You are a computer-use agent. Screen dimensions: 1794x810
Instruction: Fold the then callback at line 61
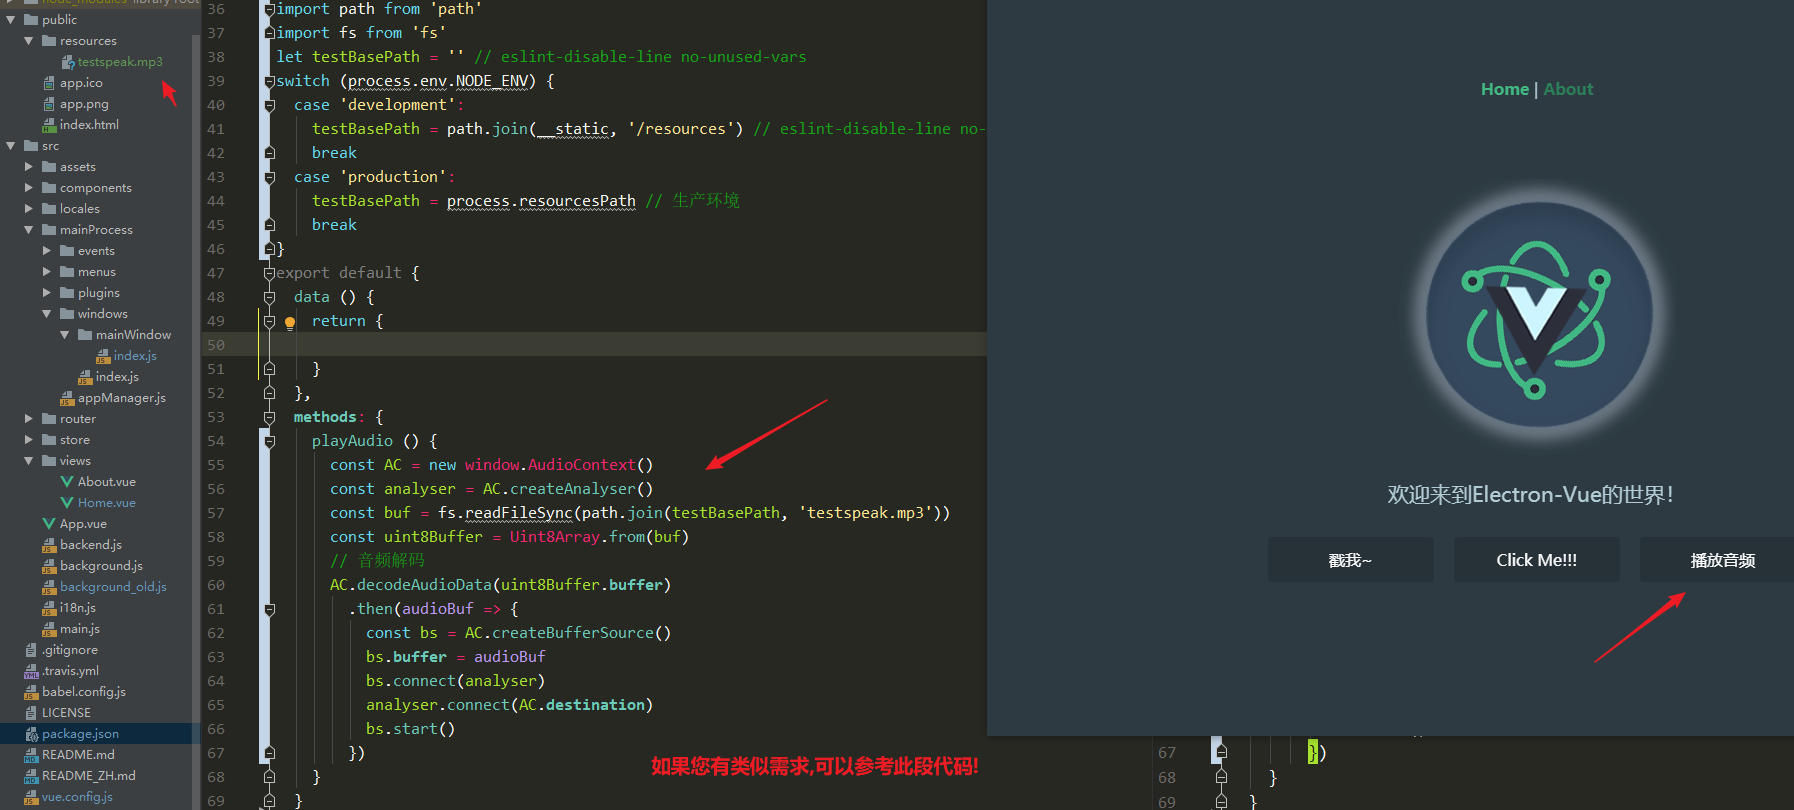tap(269, 609)
